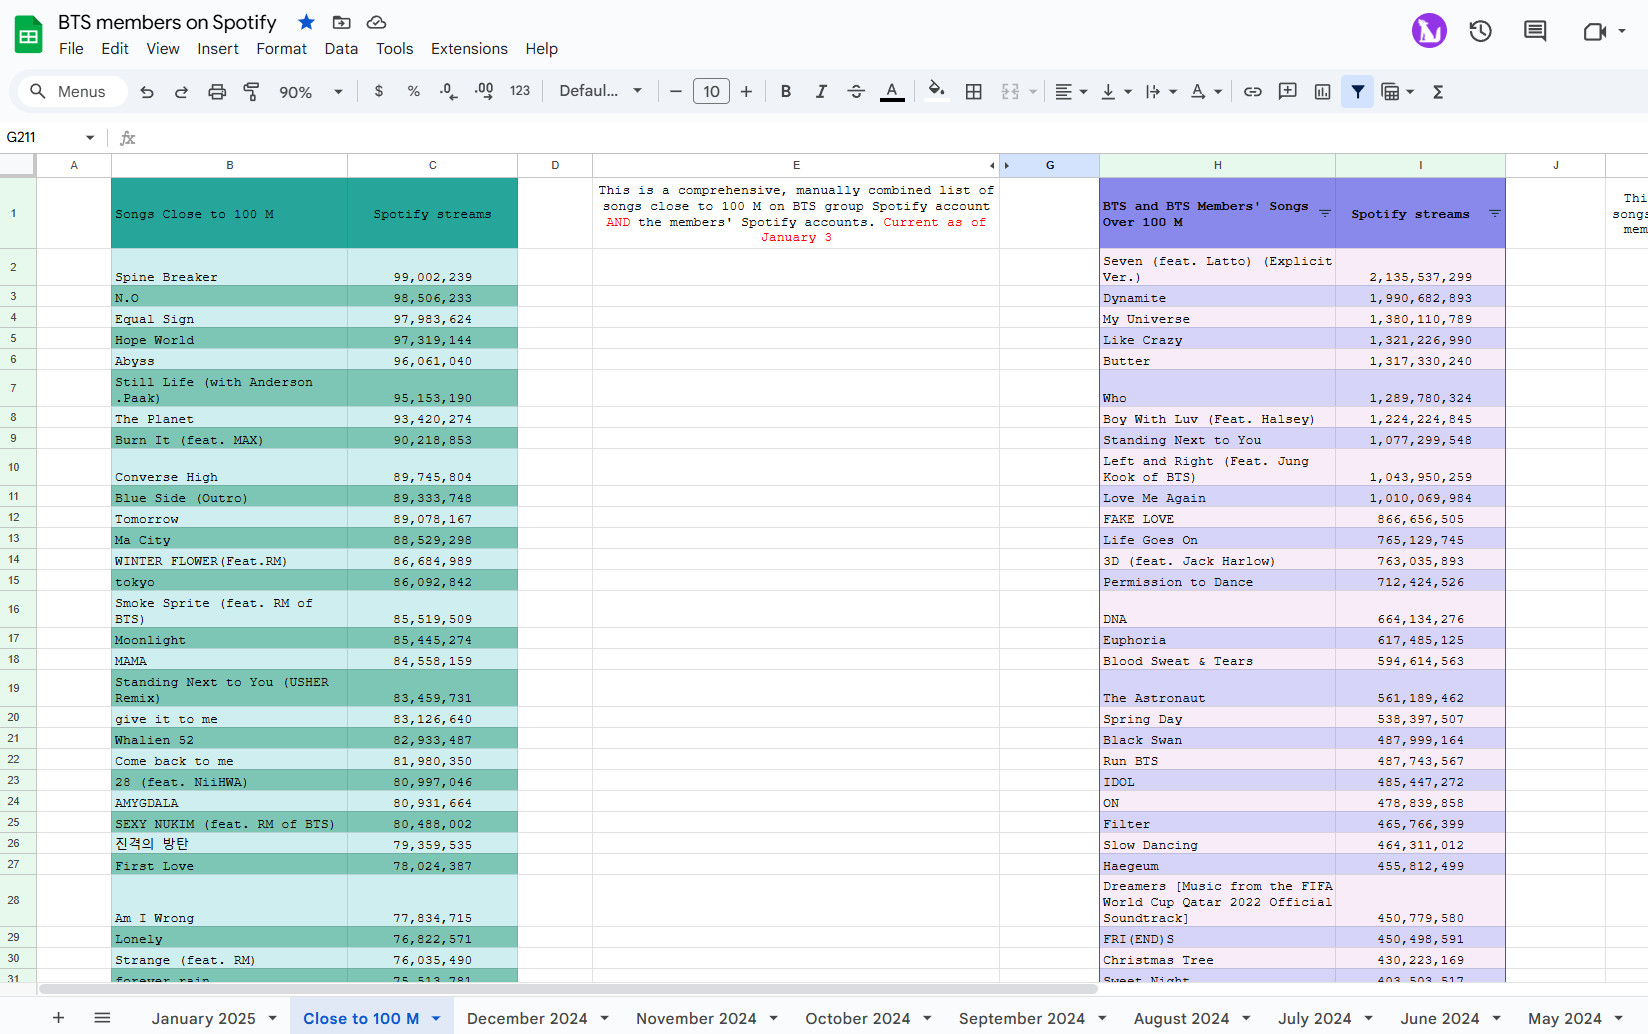
Task: Expand merge cells options arrow
Action: coord(1033,92)
